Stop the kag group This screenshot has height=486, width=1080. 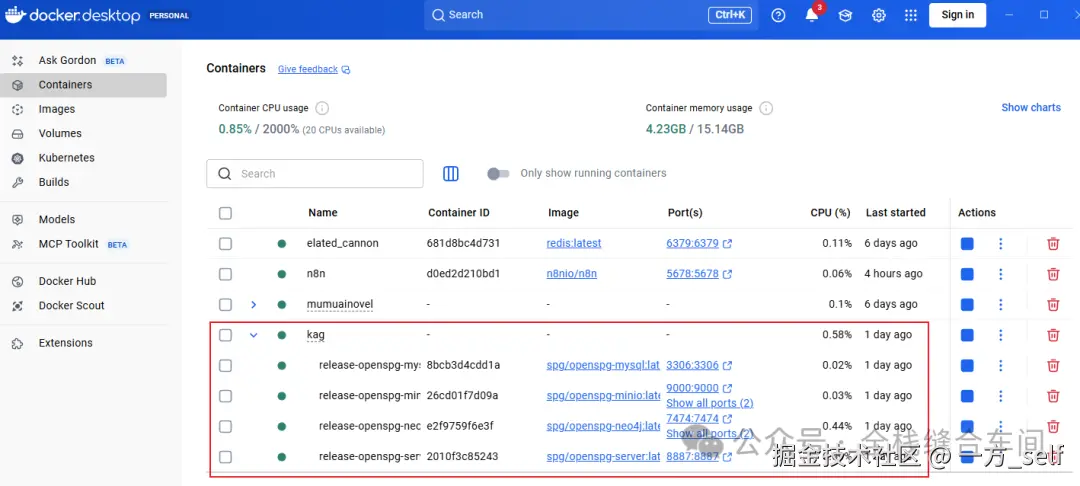(967, 335)
